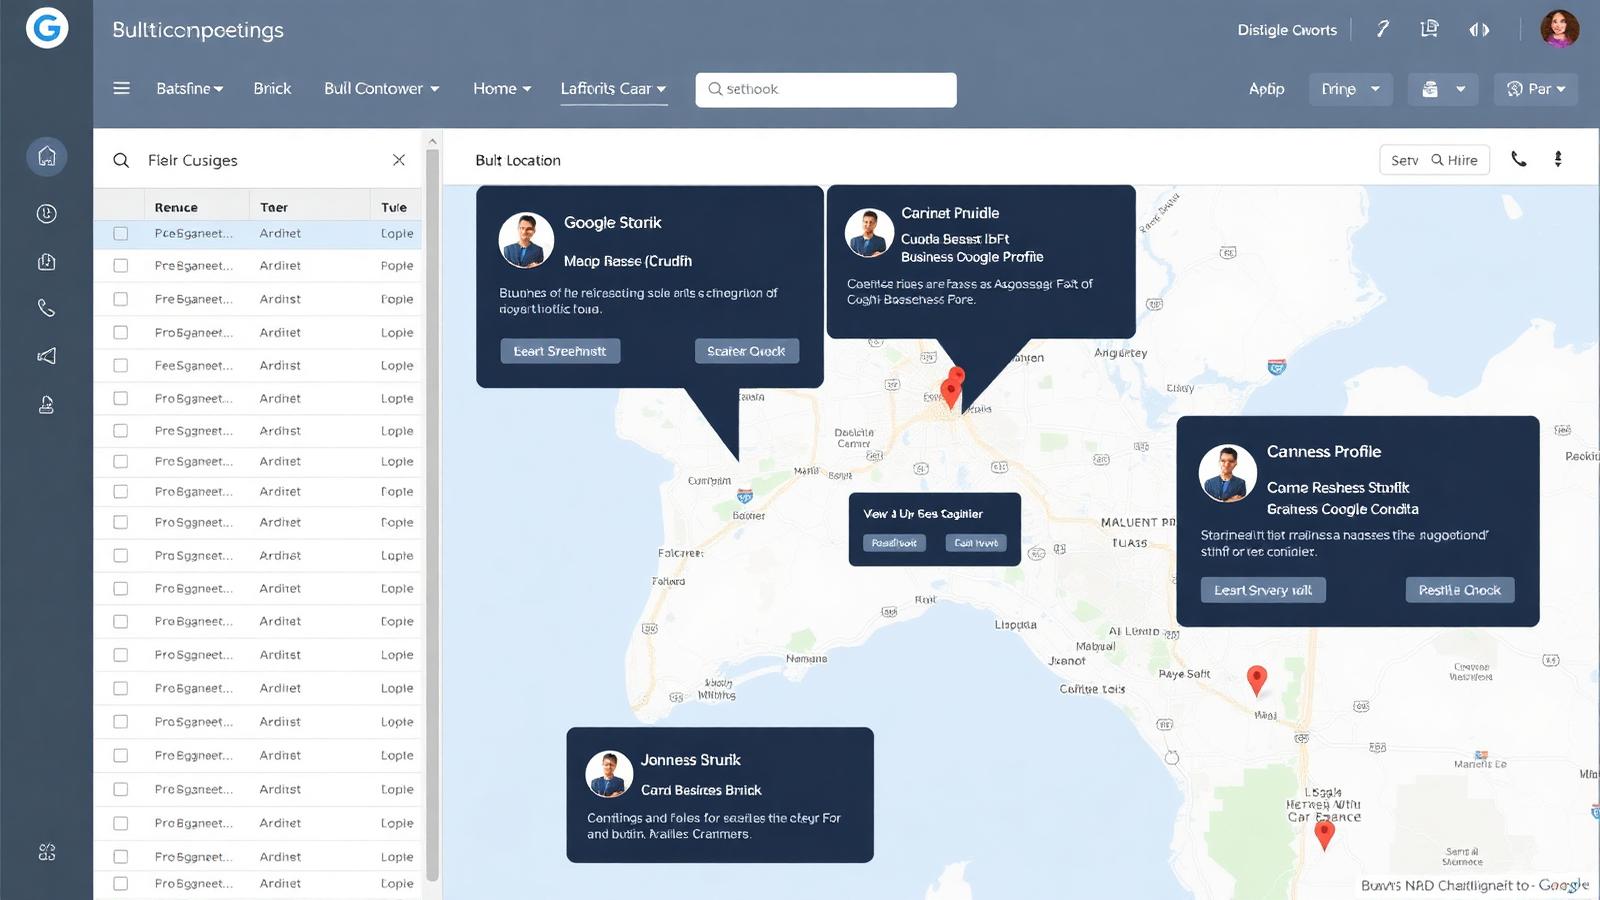The height and width of the screenshot is (900, 1600).
Task: Open the megaphone icon in left sidebar
Action: pos(47,356)
